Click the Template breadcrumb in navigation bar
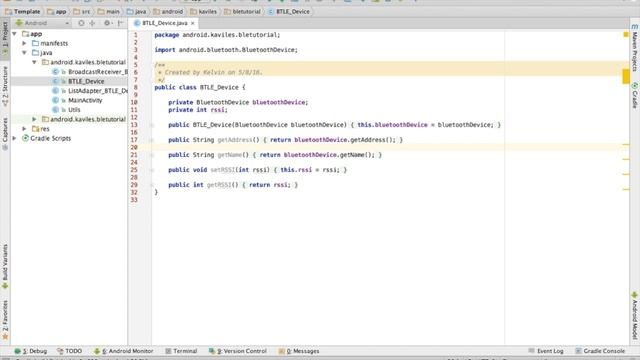This screenshot has height=360, width=640. [x=22, y=11]
